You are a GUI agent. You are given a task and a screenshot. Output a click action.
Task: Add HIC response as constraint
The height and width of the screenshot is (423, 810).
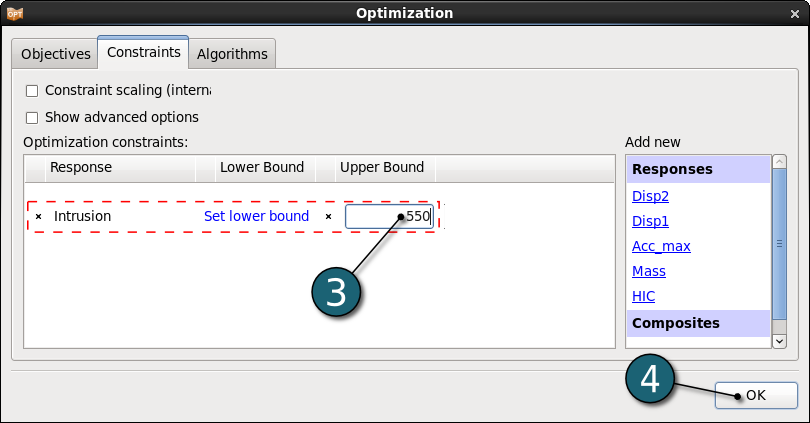coord(645,296)
